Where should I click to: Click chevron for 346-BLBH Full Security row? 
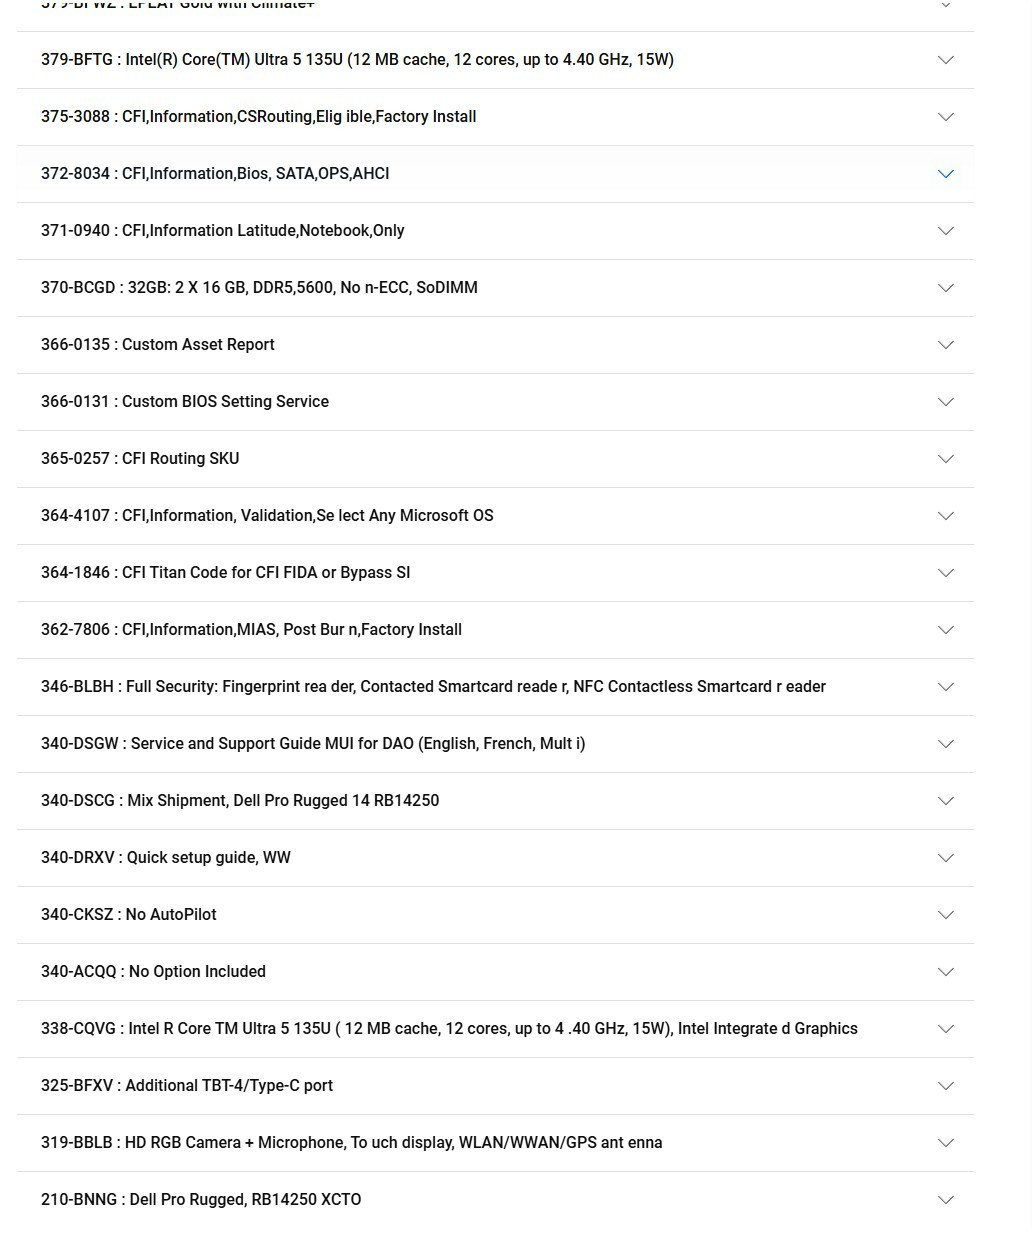pyautogui.click(x=945, y=687)
